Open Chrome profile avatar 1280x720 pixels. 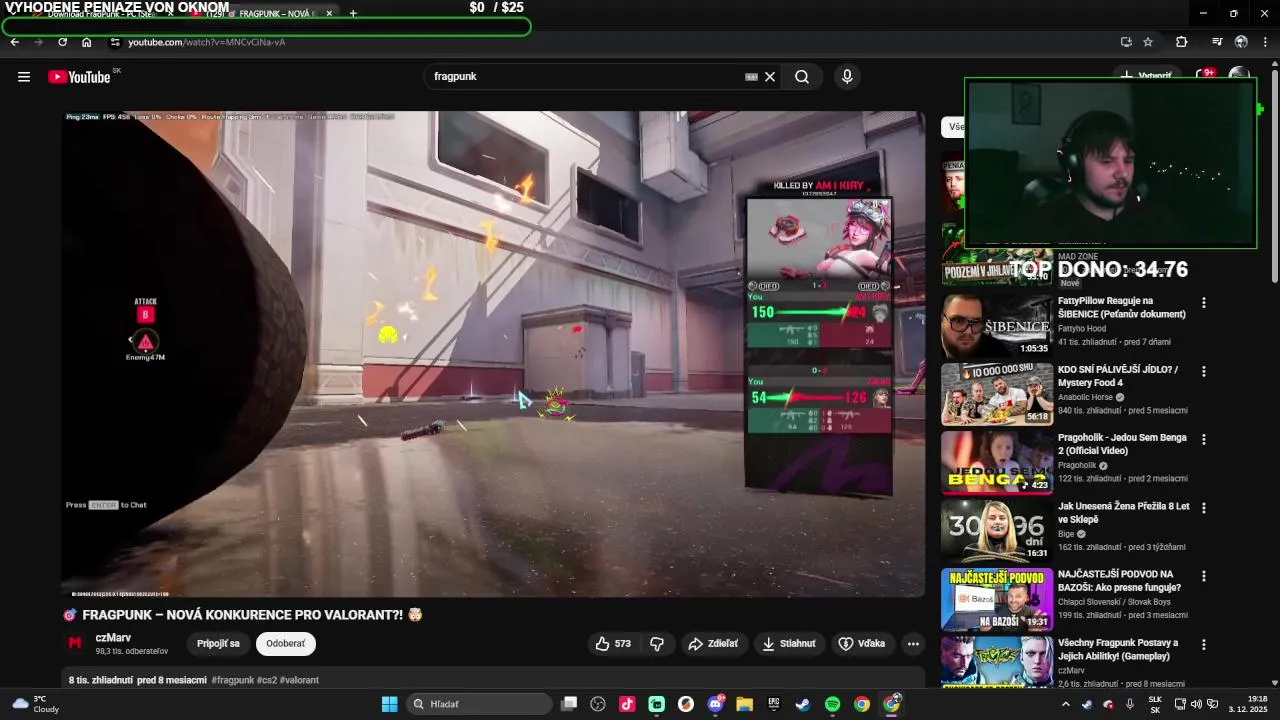click(1241, 42)
